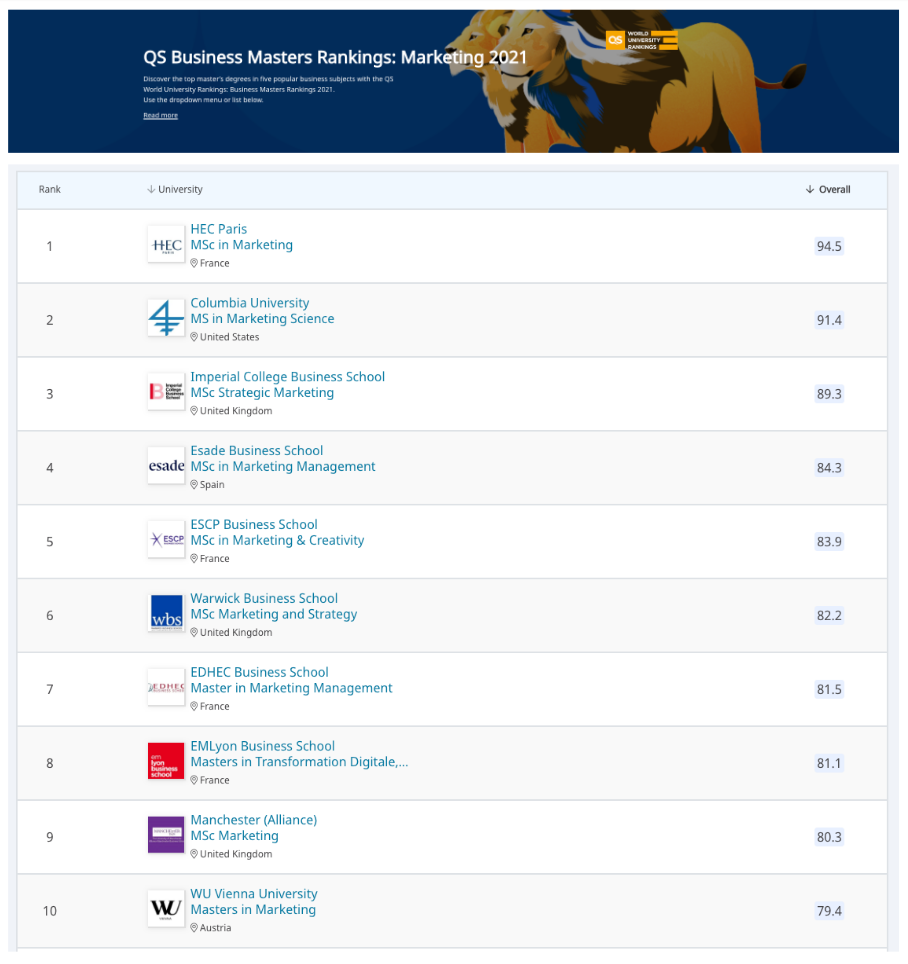908x964 pixels.
Task: Click the Imperial College Business School logo
Action: pos(166,392)
